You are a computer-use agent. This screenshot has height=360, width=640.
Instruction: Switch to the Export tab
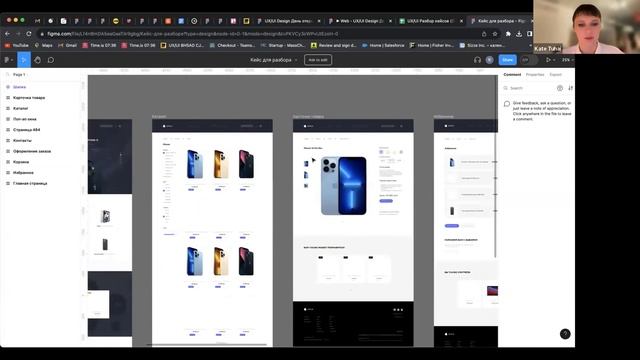coord(556,75)
